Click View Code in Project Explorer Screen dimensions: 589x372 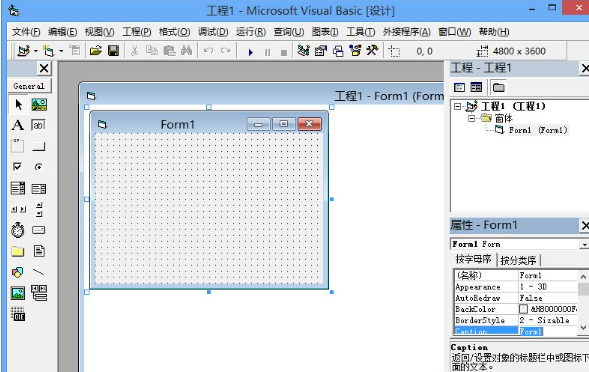pos(459,88)
